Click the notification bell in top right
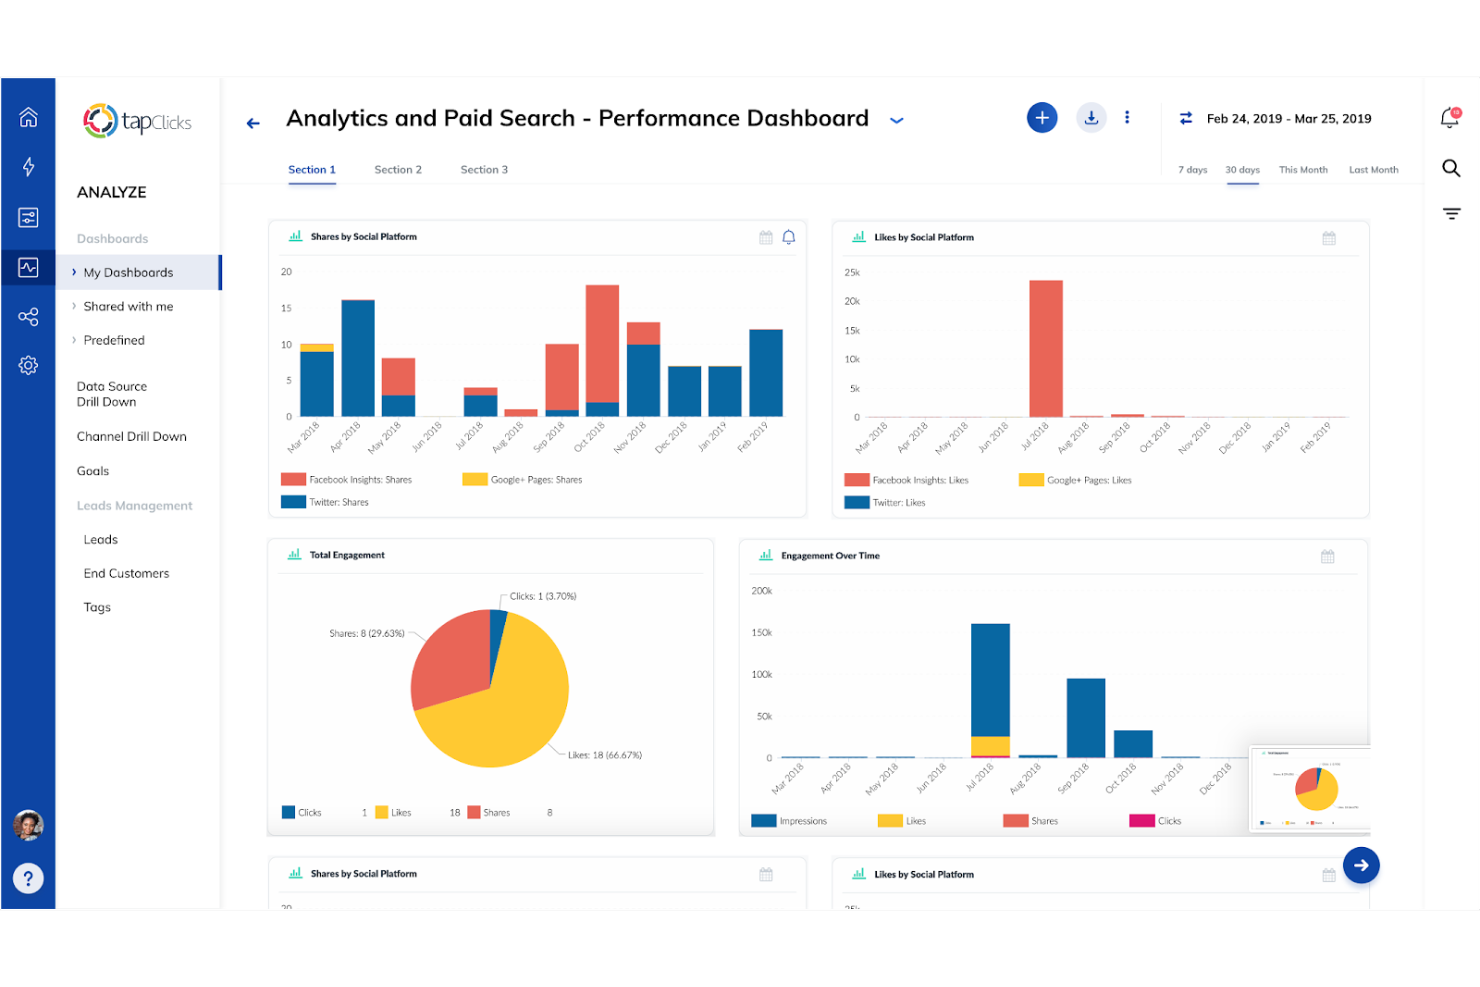 (1450, 118)
